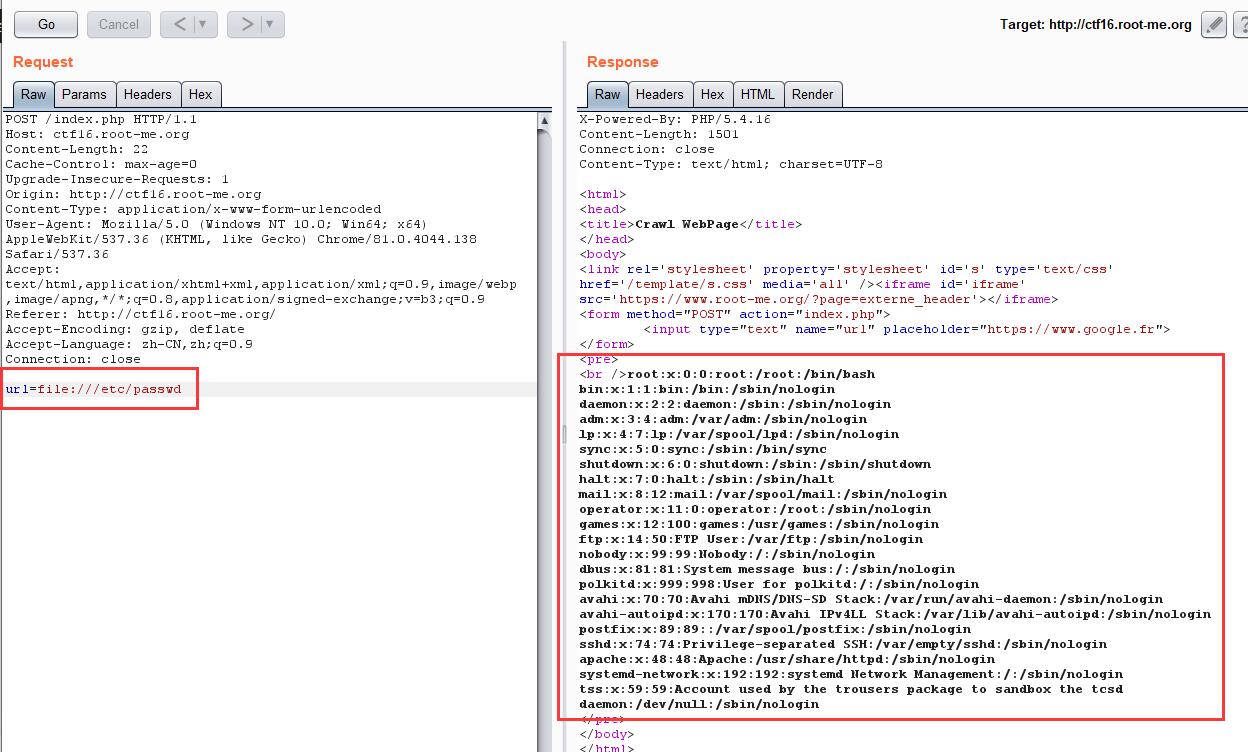The width and height of the screenshot is (1248, 752).
Task: Click the postfix:x:89:89 passwd entry
Action: click(775, 629)
